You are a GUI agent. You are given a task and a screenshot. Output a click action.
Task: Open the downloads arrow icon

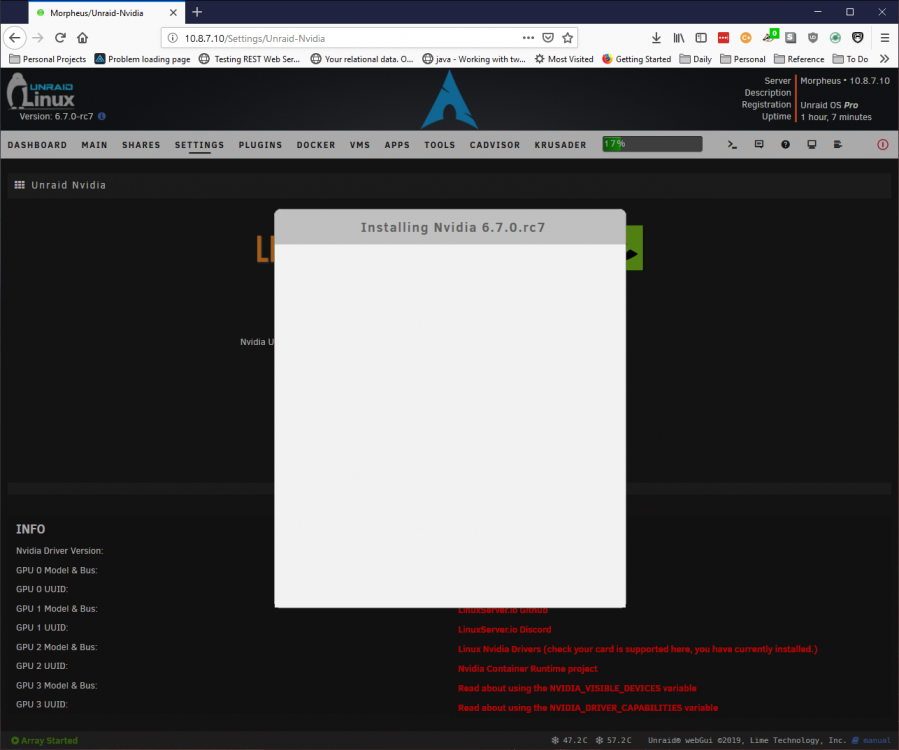(x=656, y=38)
